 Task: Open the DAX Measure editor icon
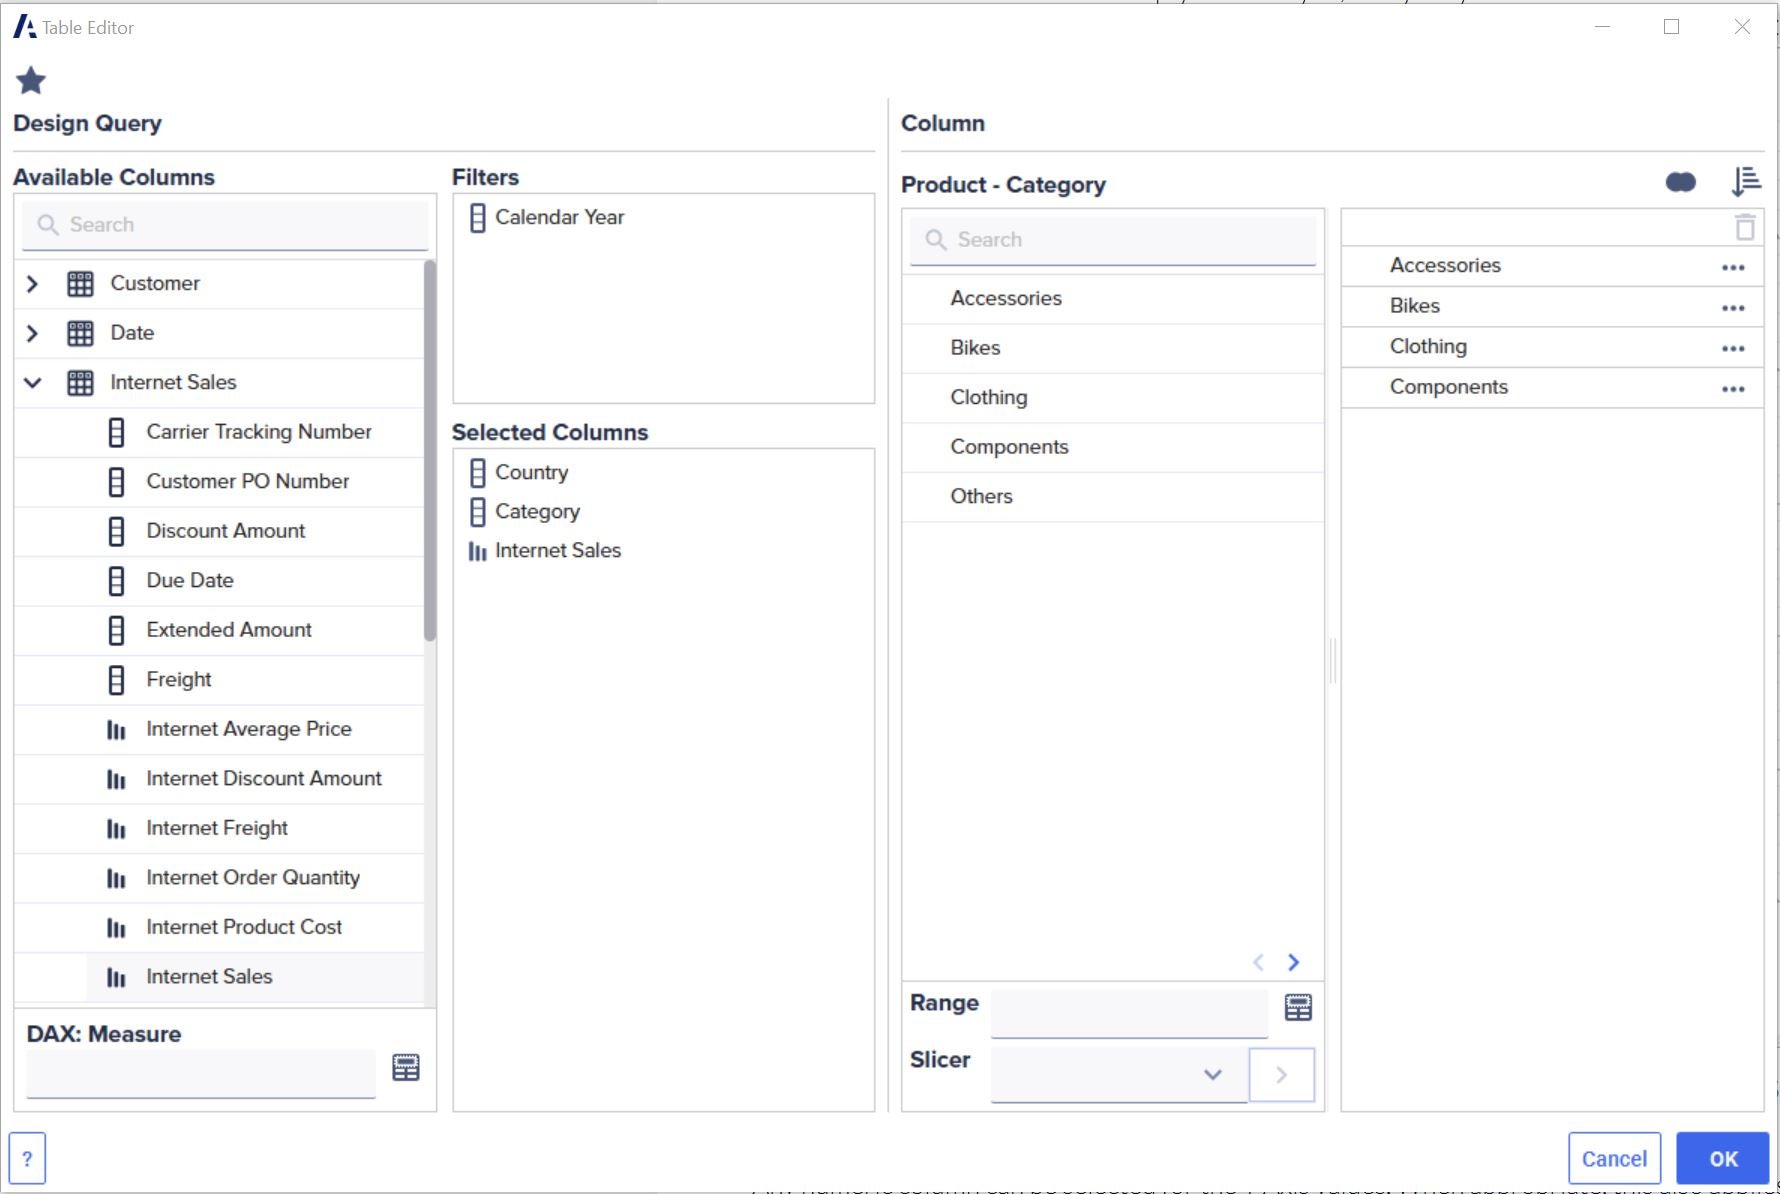tap(405, 1067)
